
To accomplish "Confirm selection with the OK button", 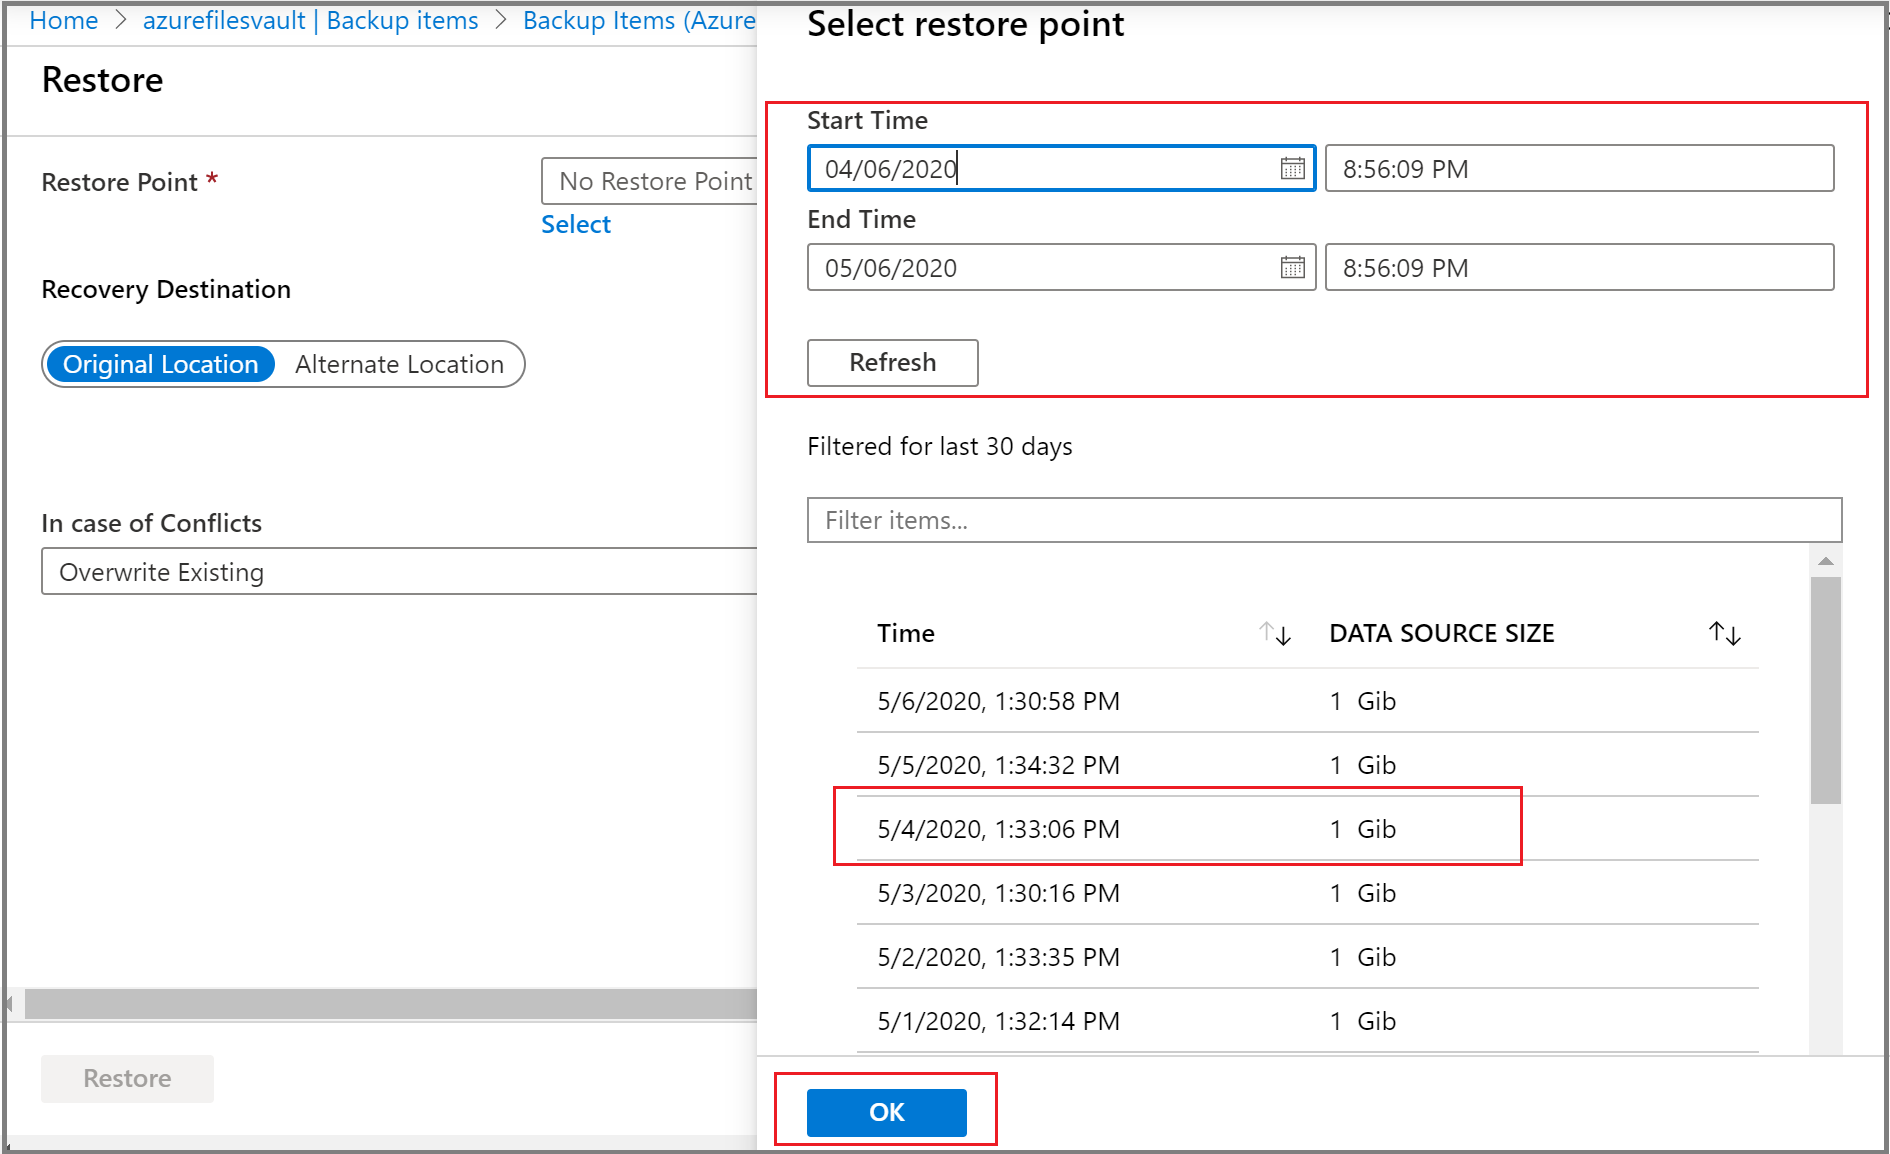I will tap(885, 1112).
